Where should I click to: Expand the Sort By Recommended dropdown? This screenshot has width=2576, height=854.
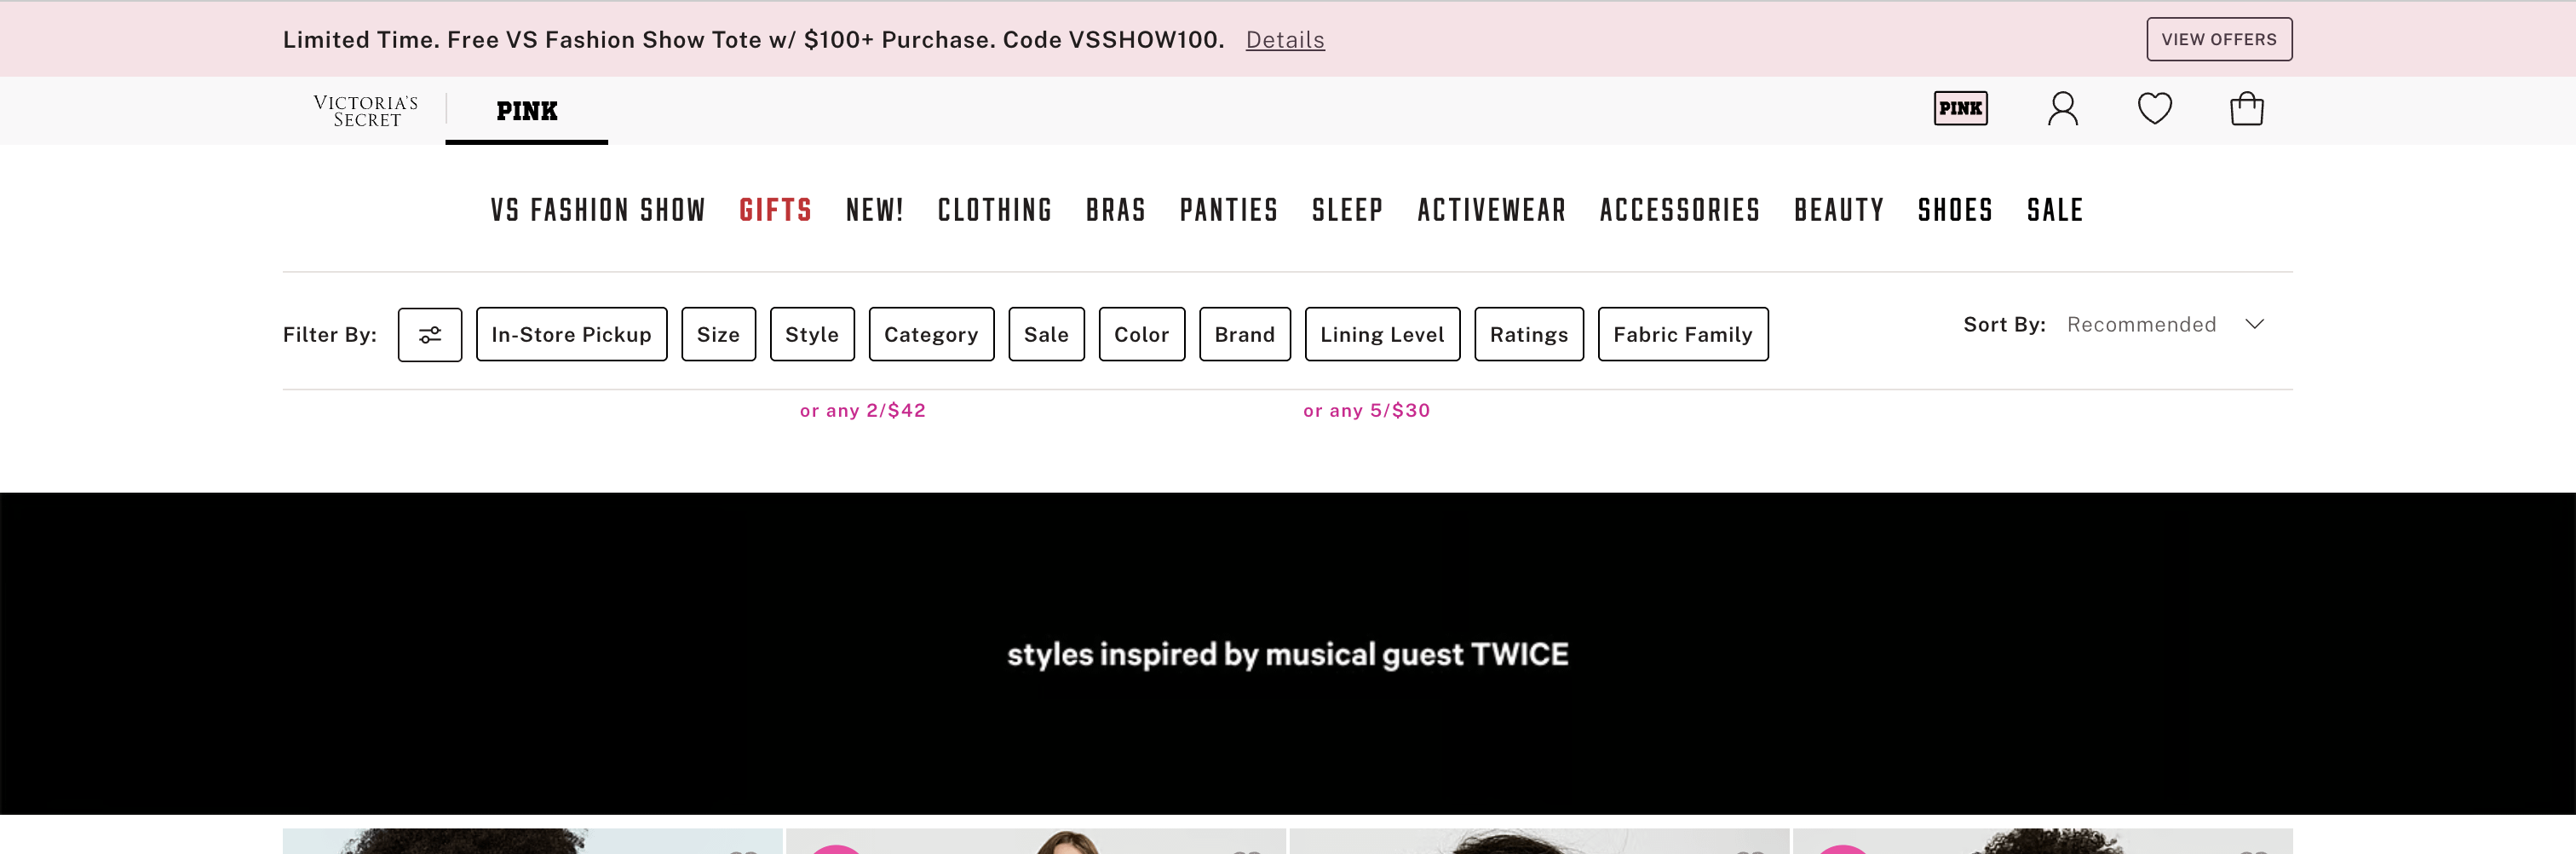(2164, 325)
